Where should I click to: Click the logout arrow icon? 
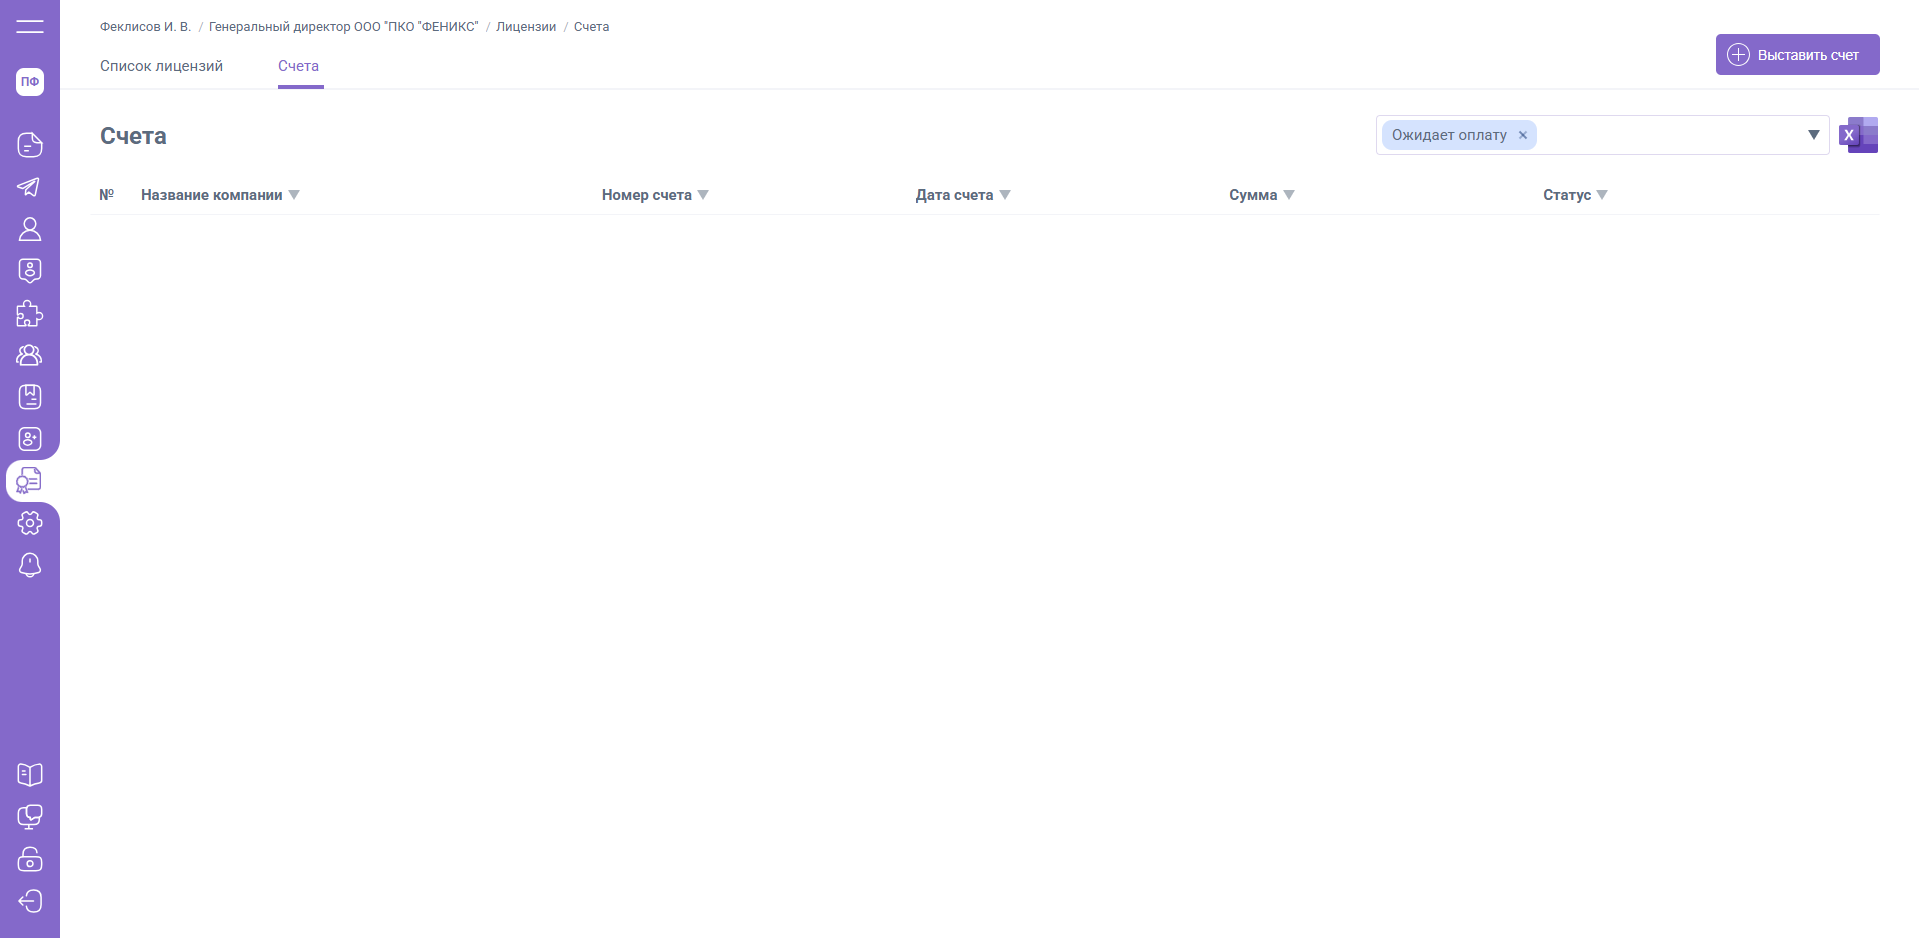click(x=30, y=901)
